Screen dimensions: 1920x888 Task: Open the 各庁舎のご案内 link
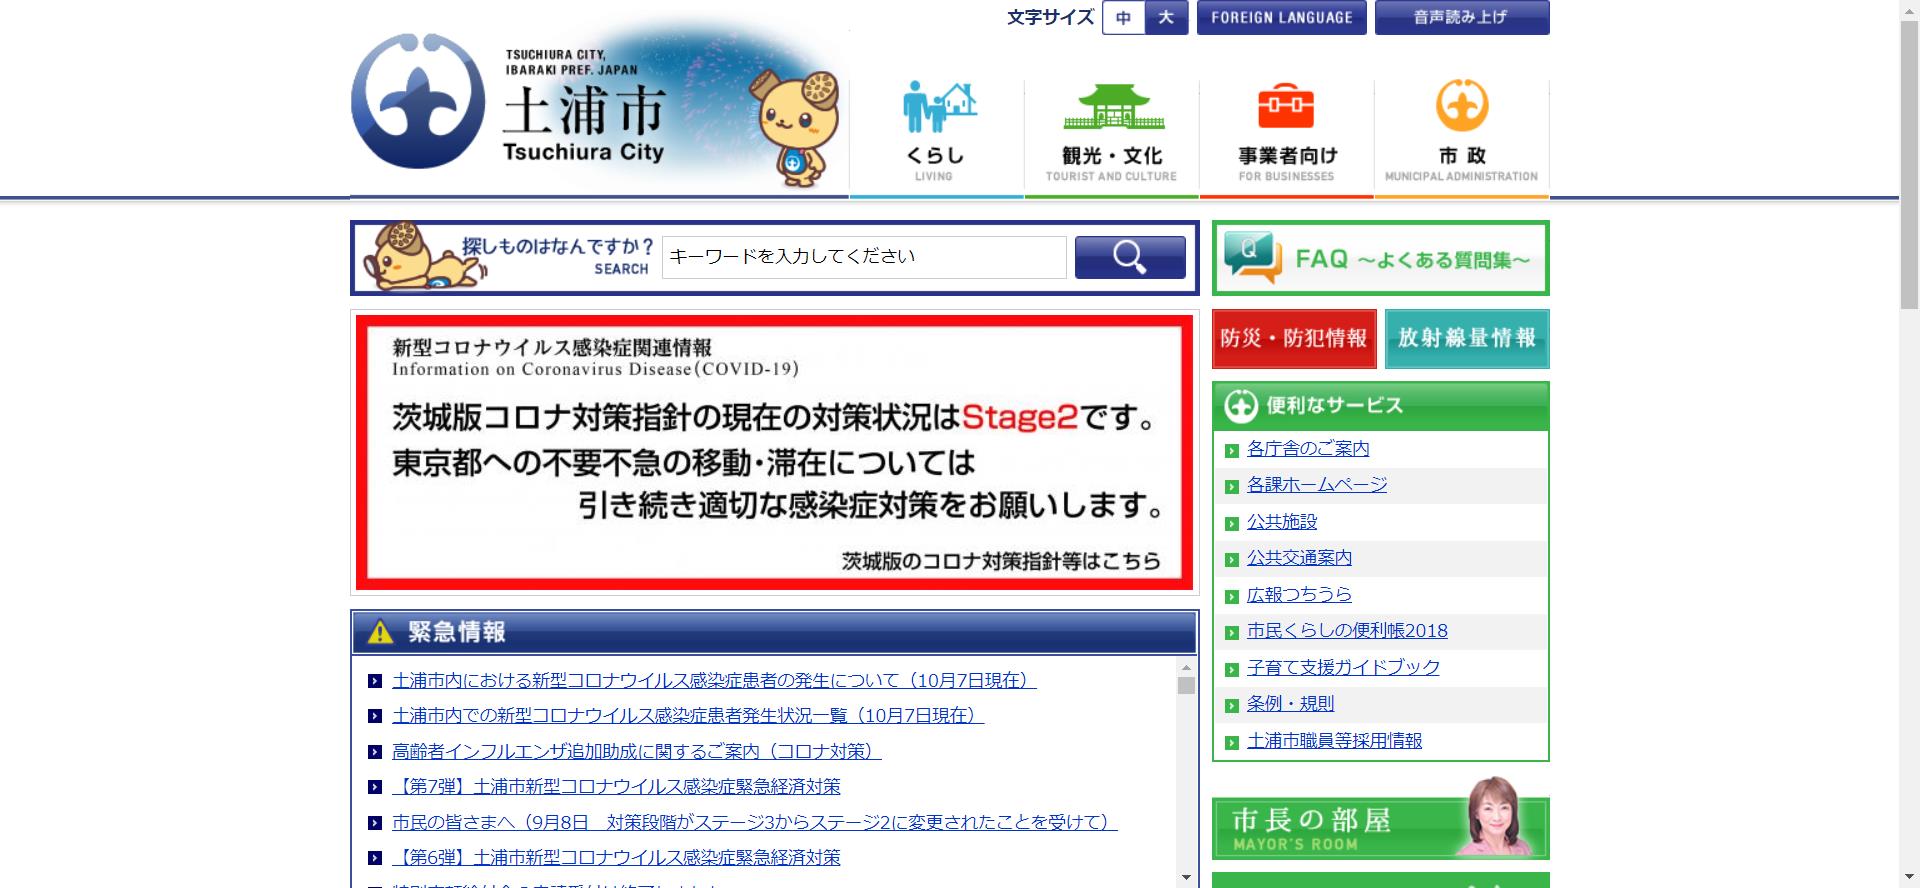(x=1308, y=449)
